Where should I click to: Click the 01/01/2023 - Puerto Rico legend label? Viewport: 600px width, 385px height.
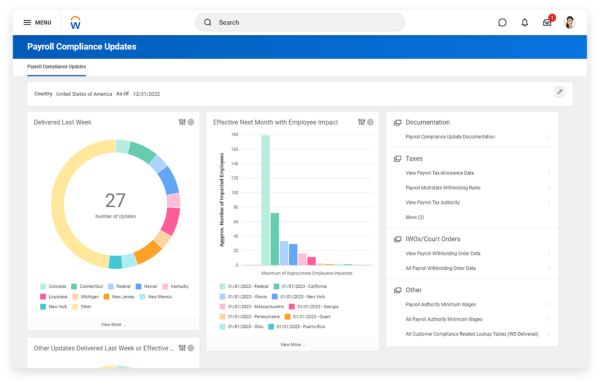point(301,326)
